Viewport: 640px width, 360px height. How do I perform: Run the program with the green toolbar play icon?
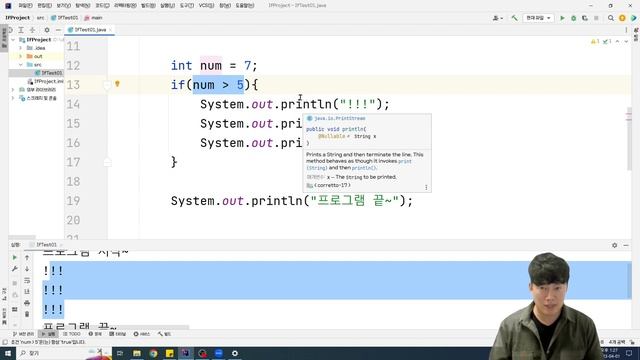coord(562,18)
